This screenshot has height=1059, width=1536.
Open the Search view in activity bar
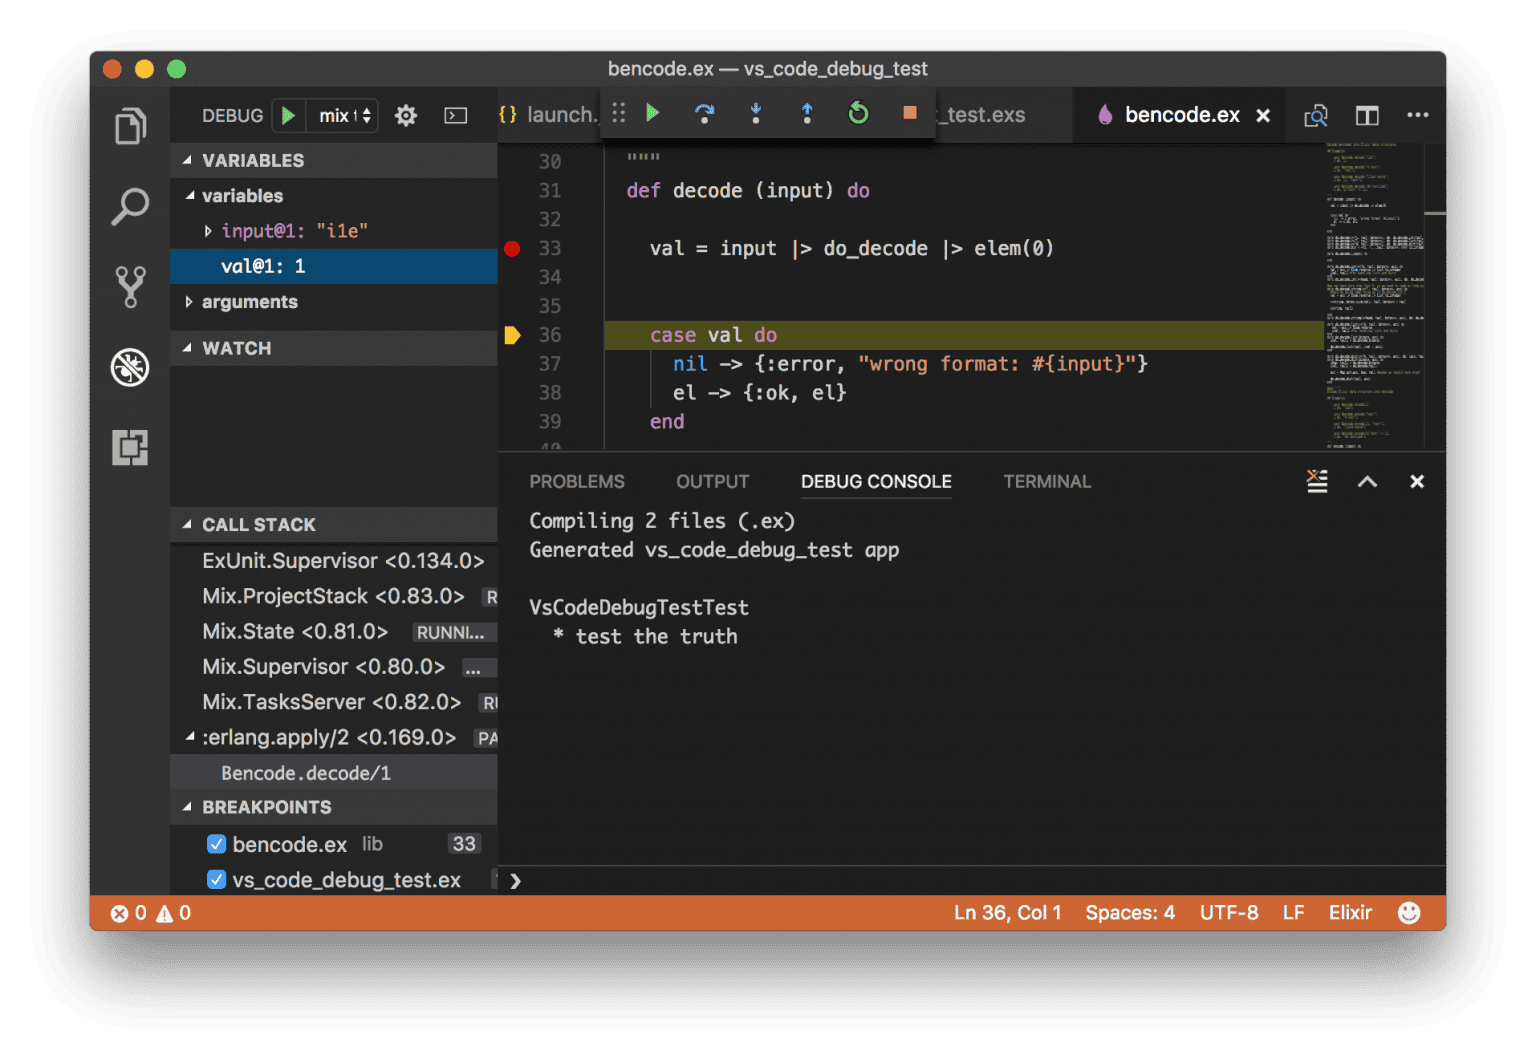point(130,207)
